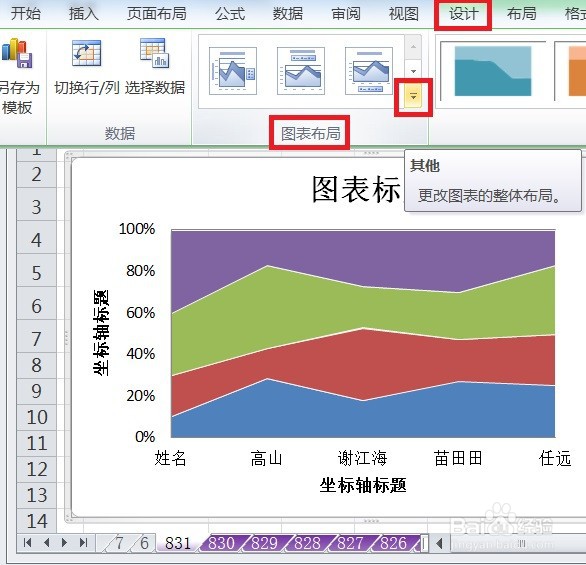
Task: Switch to sheet tab 829
Action: click(x=264, y=543)
